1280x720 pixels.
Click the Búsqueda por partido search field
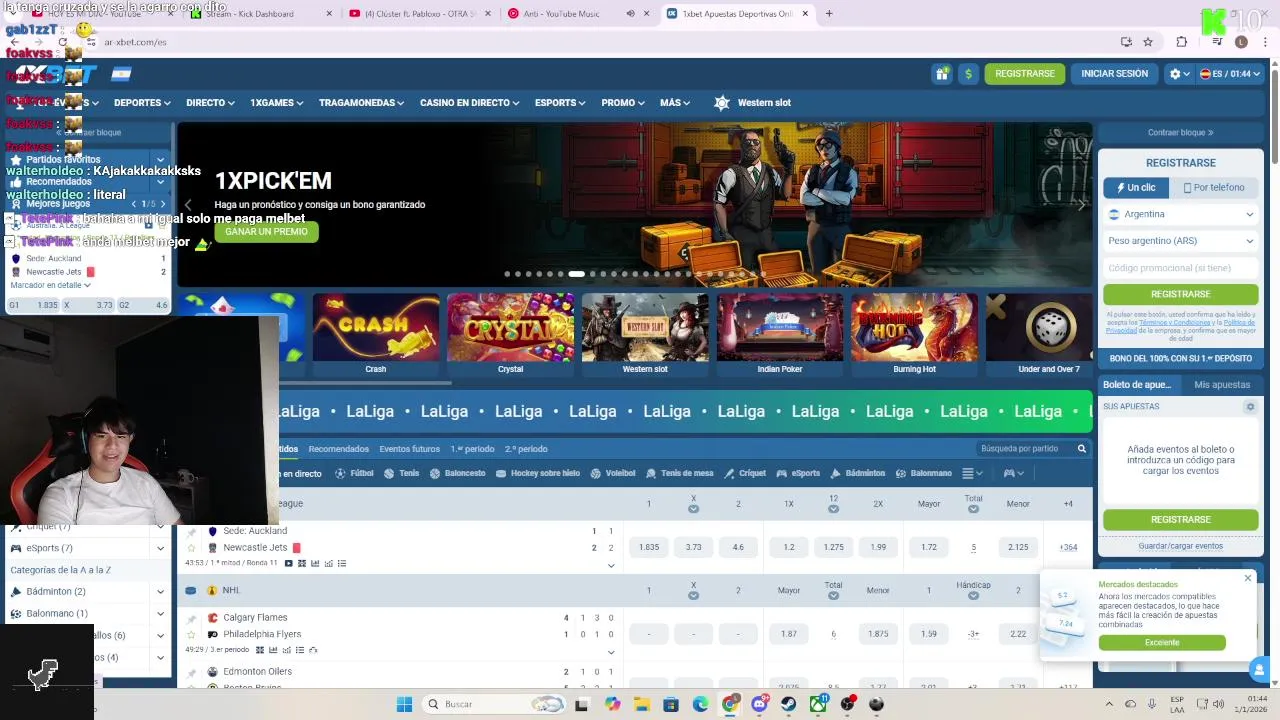(x=1025, y=449)
